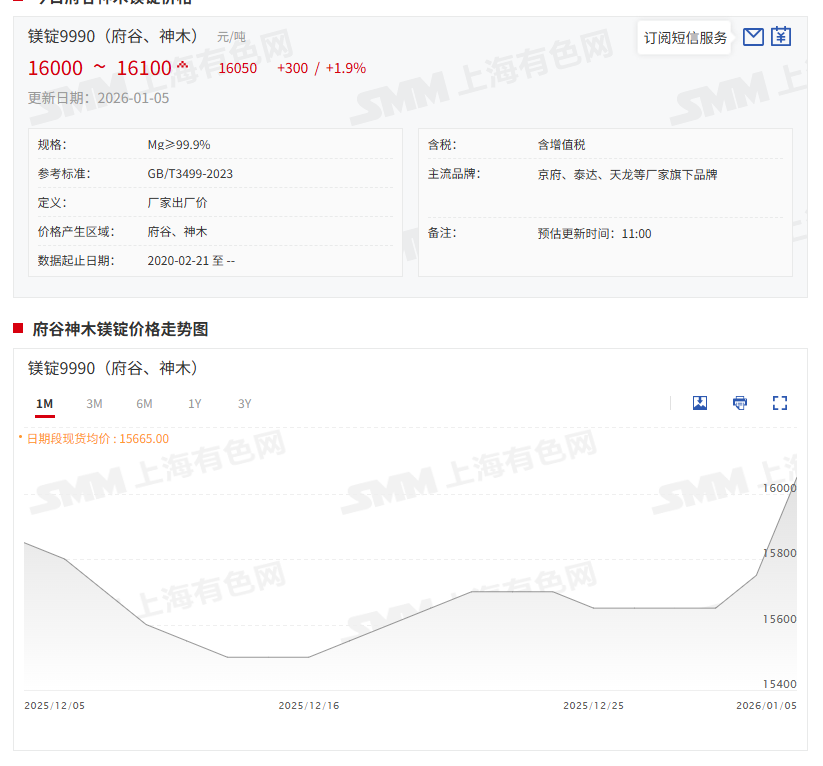Click the 日期段现货均价 average price label
The height and width of the screenshot is (766, 823).
[x=97, y=439]
